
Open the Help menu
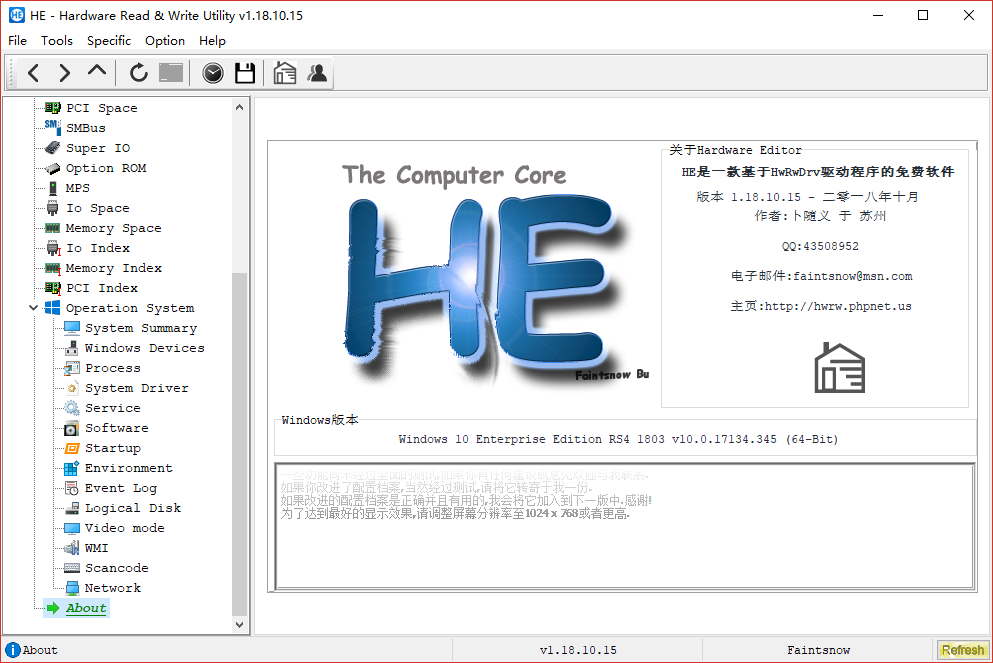click(212, 41)
